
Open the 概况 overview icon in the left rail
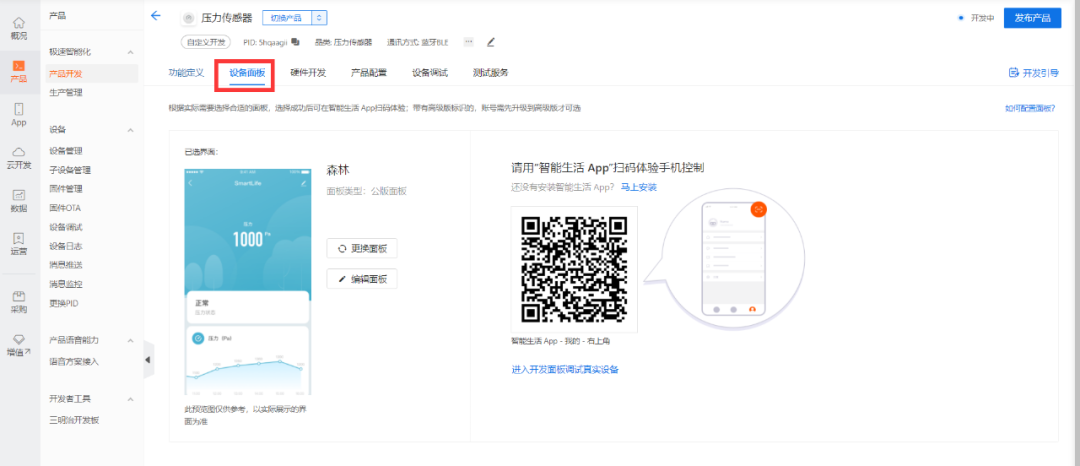coord(19,23)
